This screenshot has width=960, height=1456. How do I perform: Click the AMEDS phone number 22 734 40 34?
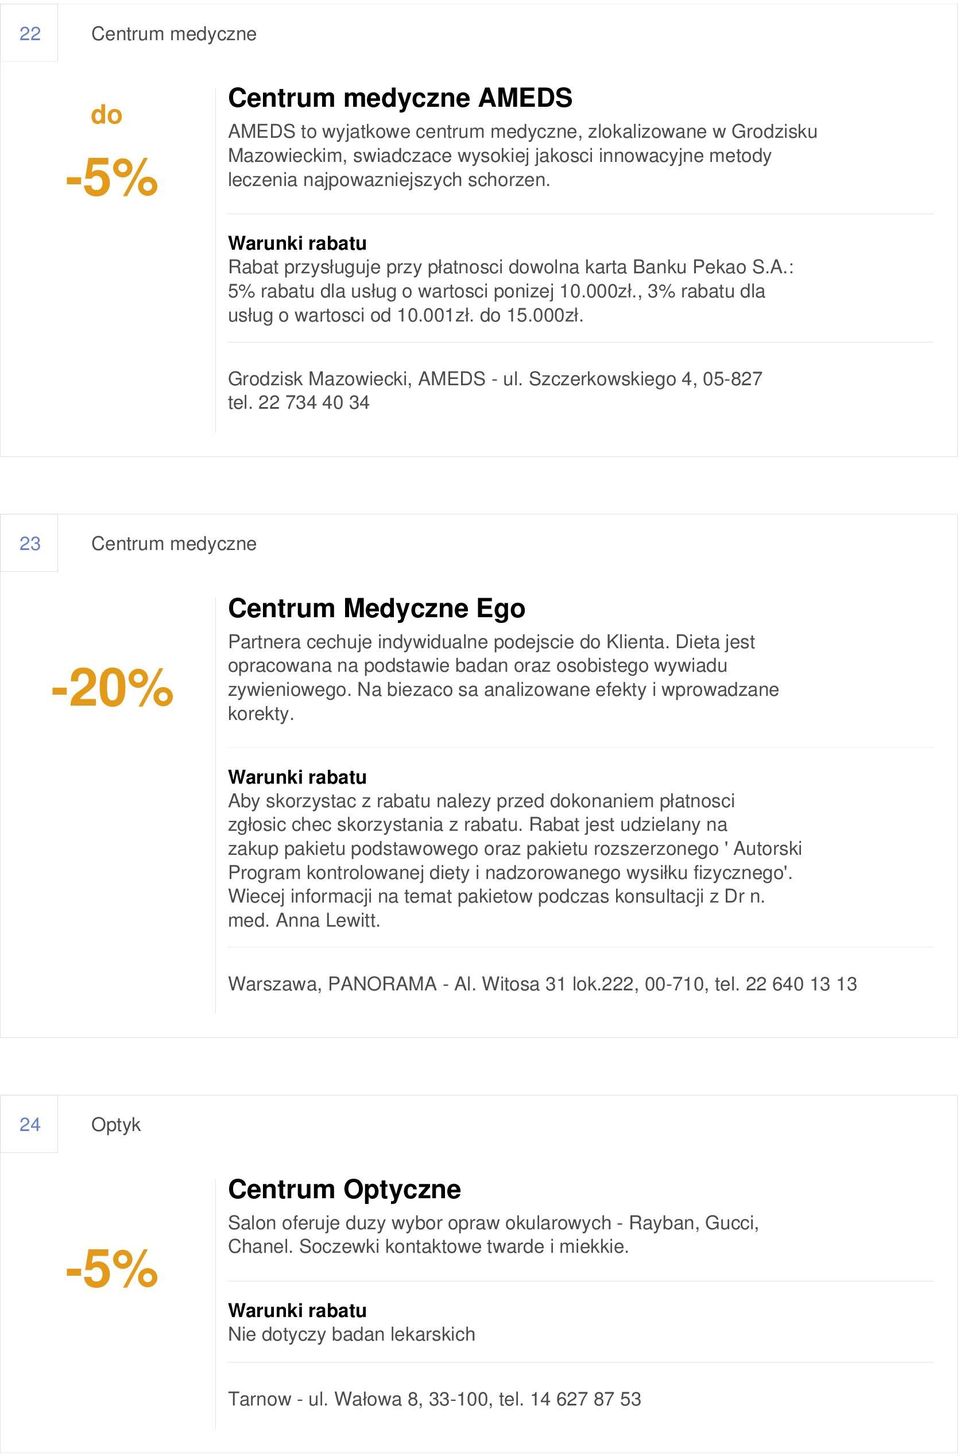pos(314,403)
